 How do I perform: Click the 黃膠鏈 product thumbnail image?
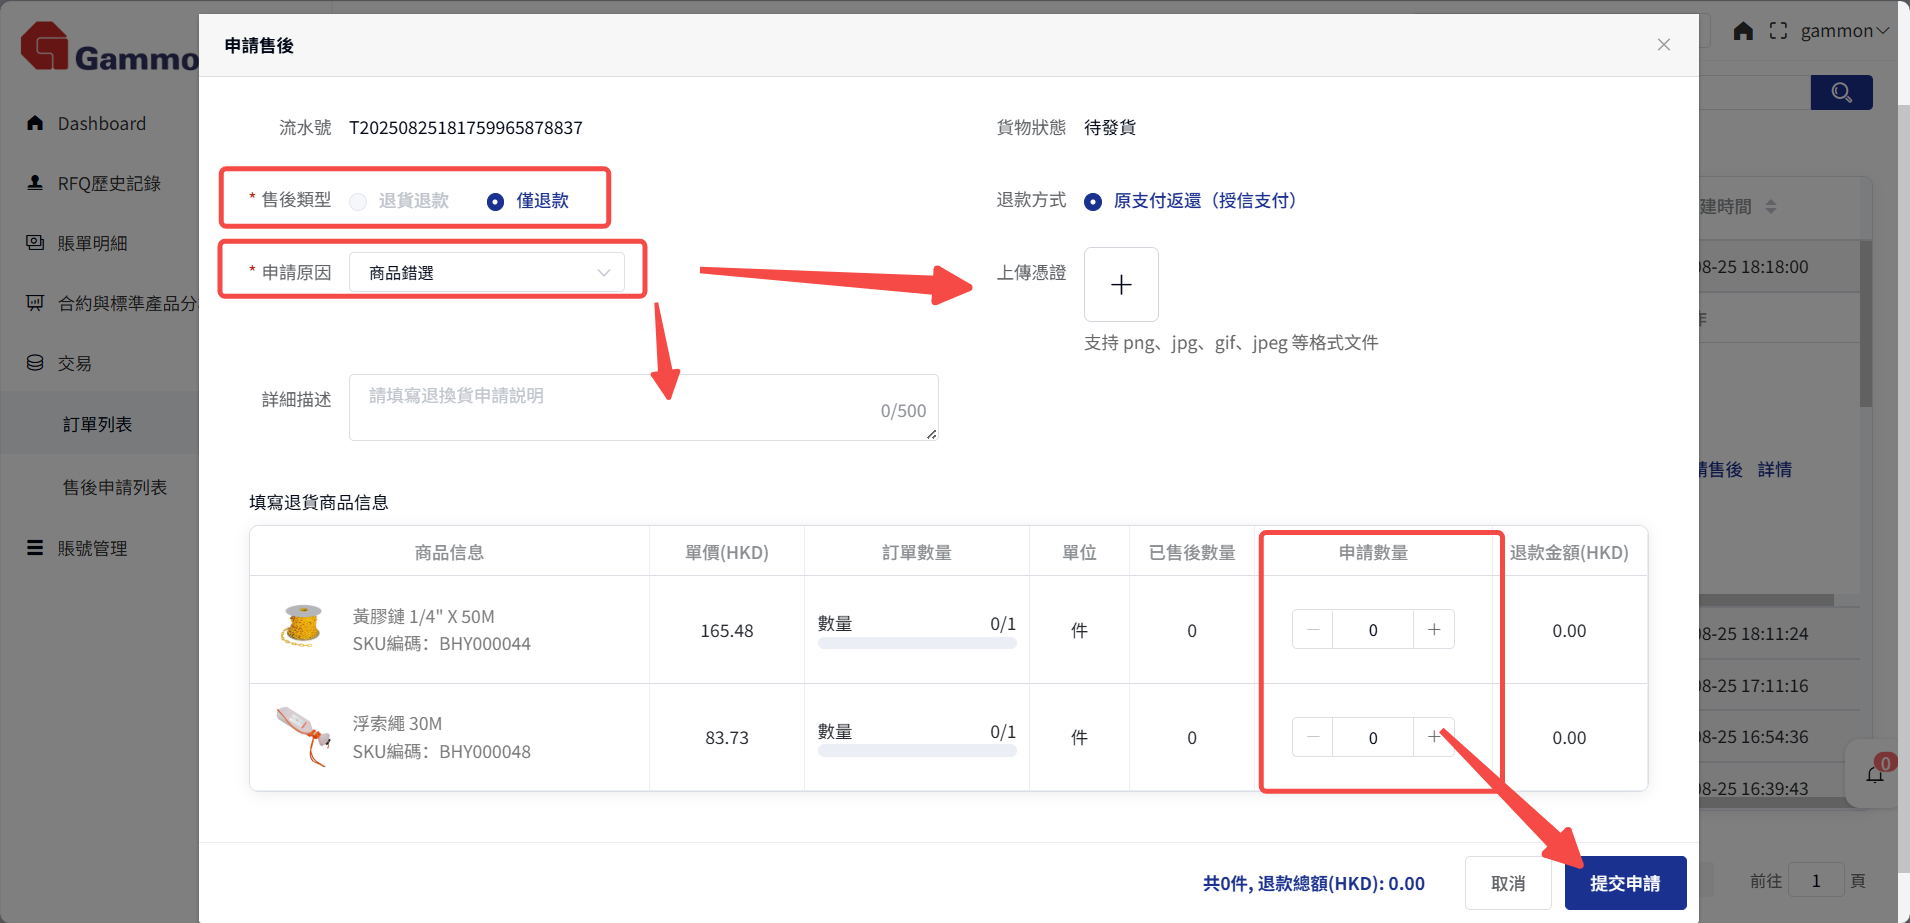pos(302,627)
